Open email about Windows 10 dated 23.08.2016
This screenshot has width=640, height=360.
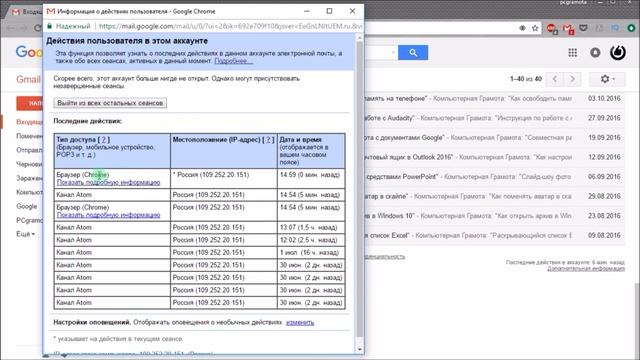tap(494, 216)
